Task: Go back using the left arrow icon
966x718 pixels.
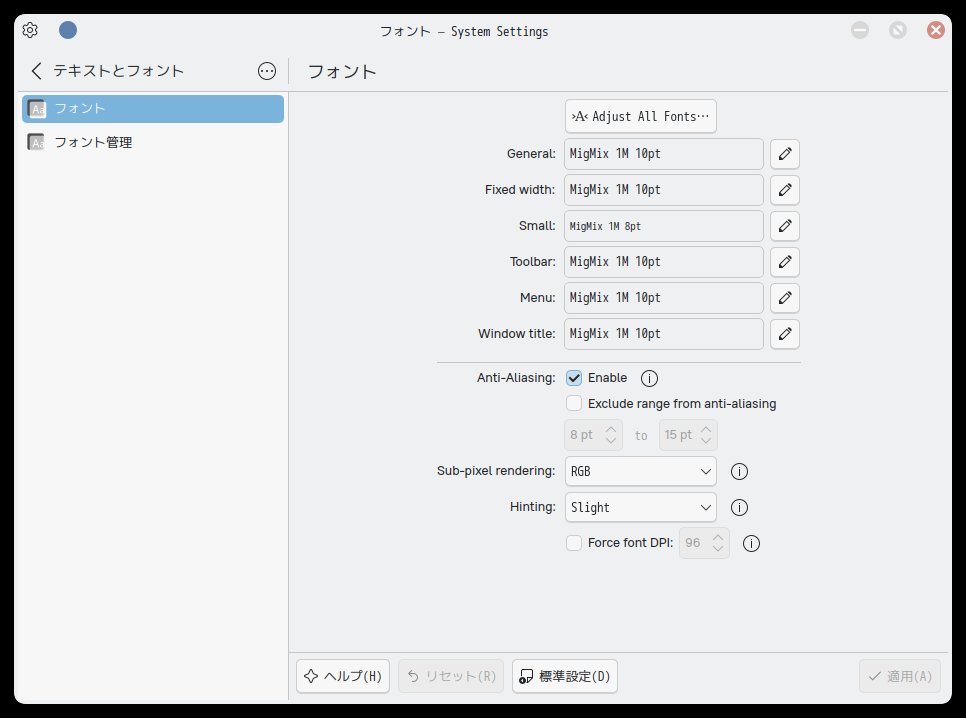Action: pyautogui.click(x=35, y=70)
